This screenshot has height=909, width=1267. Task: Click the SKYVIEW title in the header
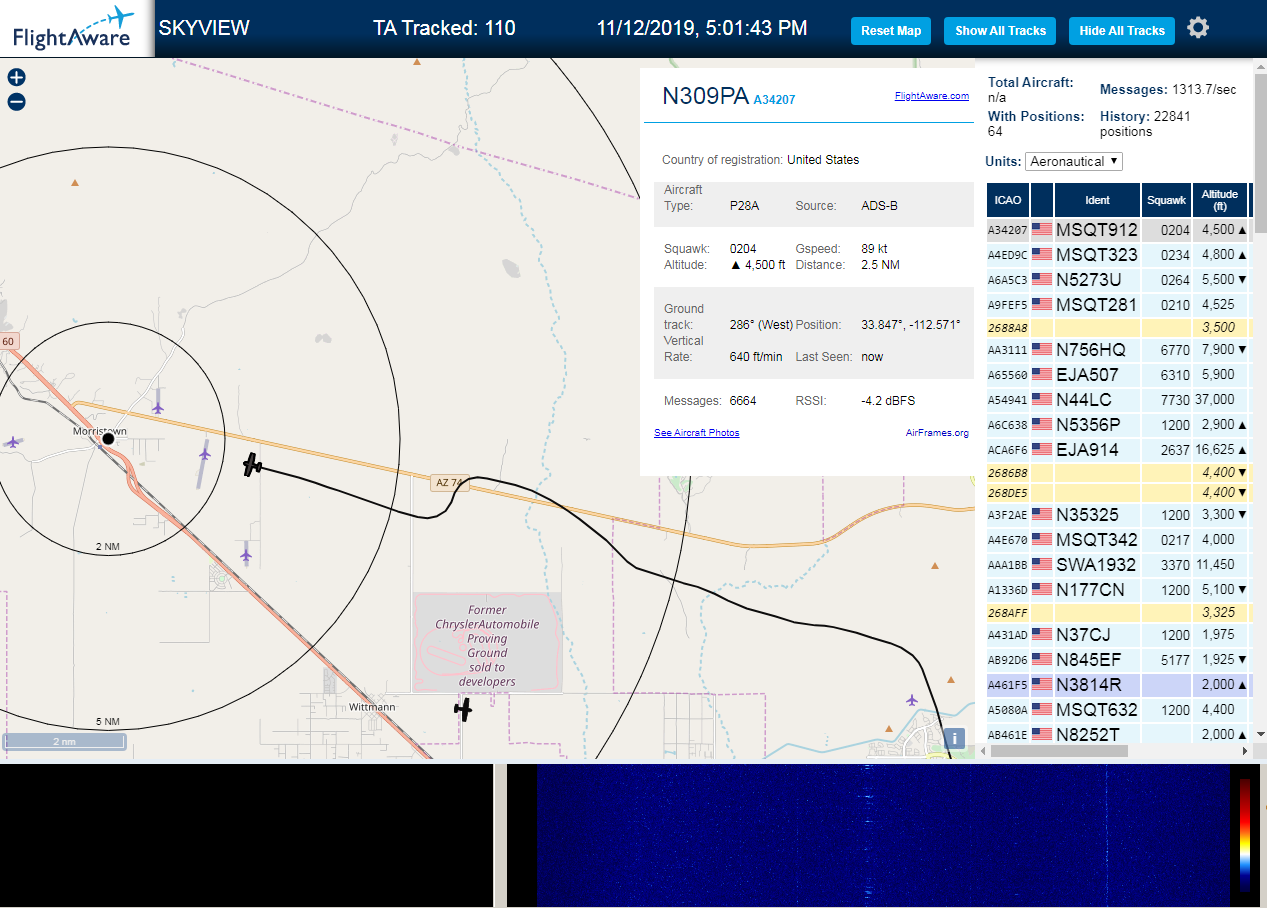coord(204,28)
